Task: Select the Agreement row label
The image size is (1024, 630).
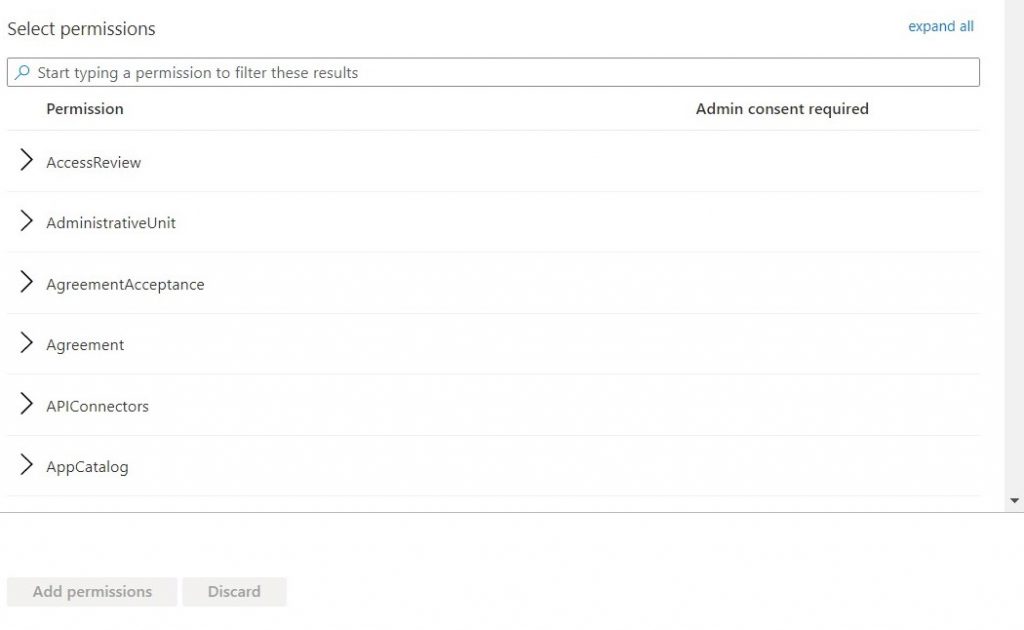Action: (85, 345)
